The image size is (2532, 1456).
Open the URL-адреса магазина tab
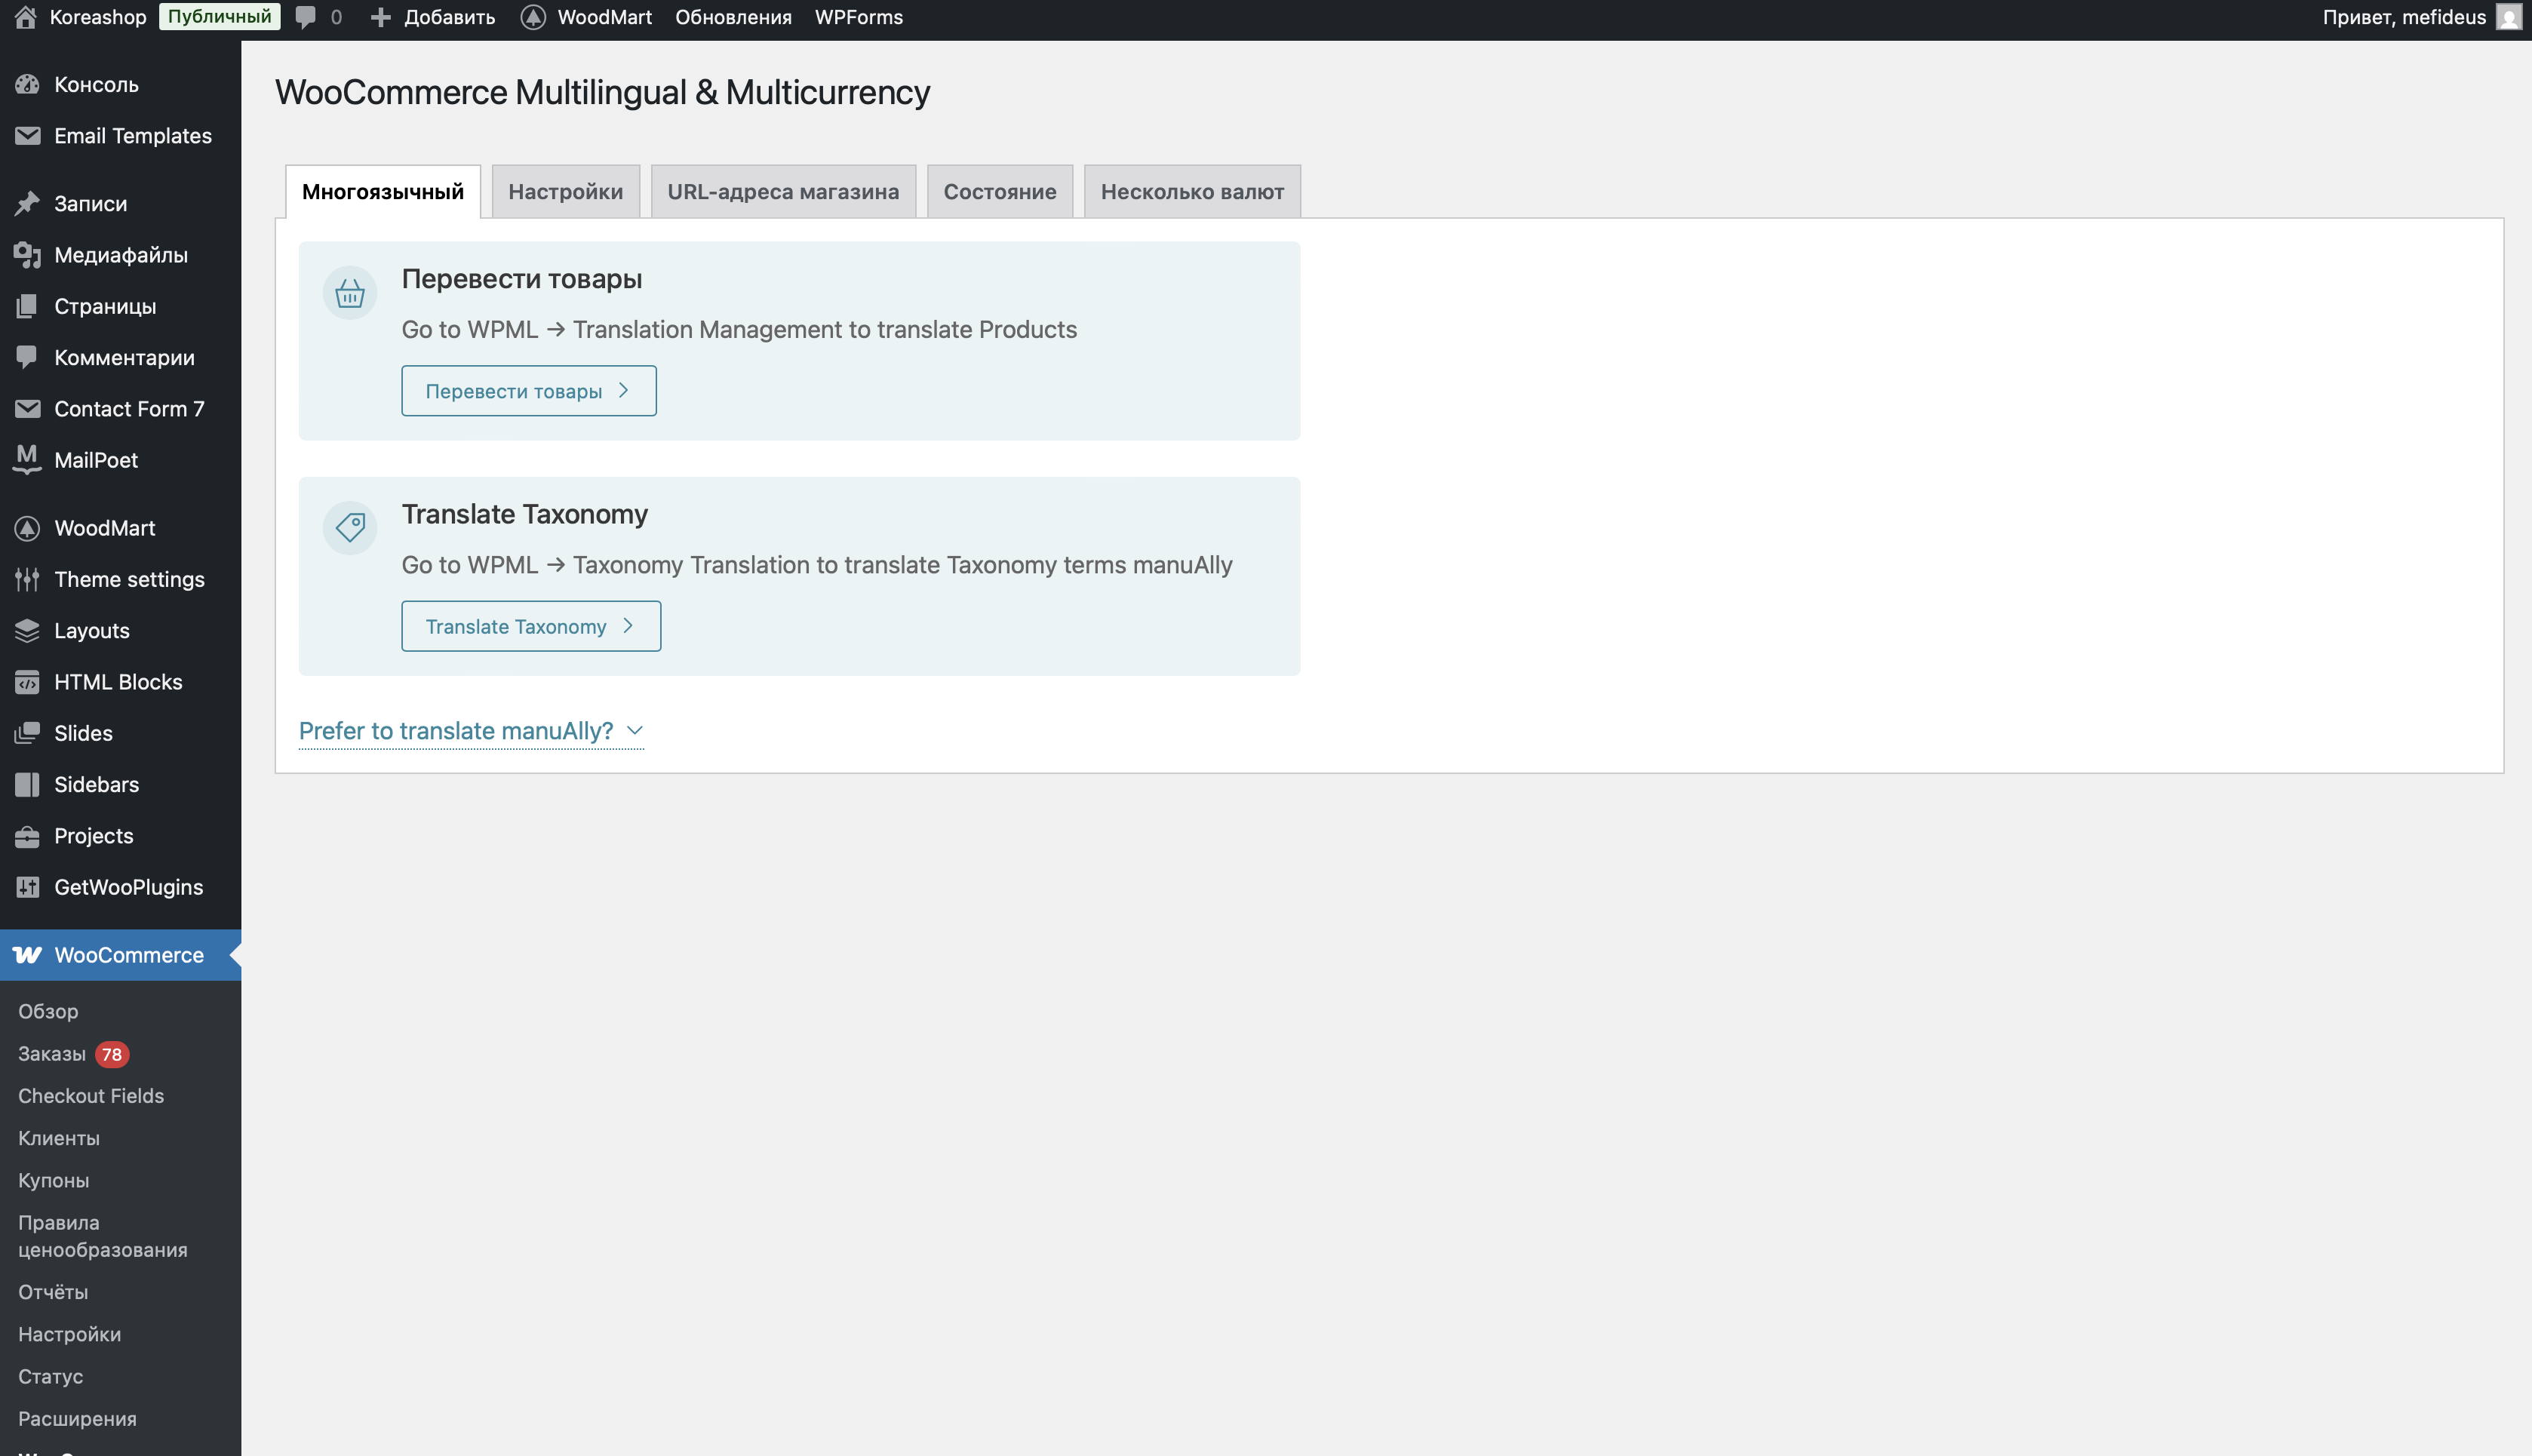coord(783,192)
